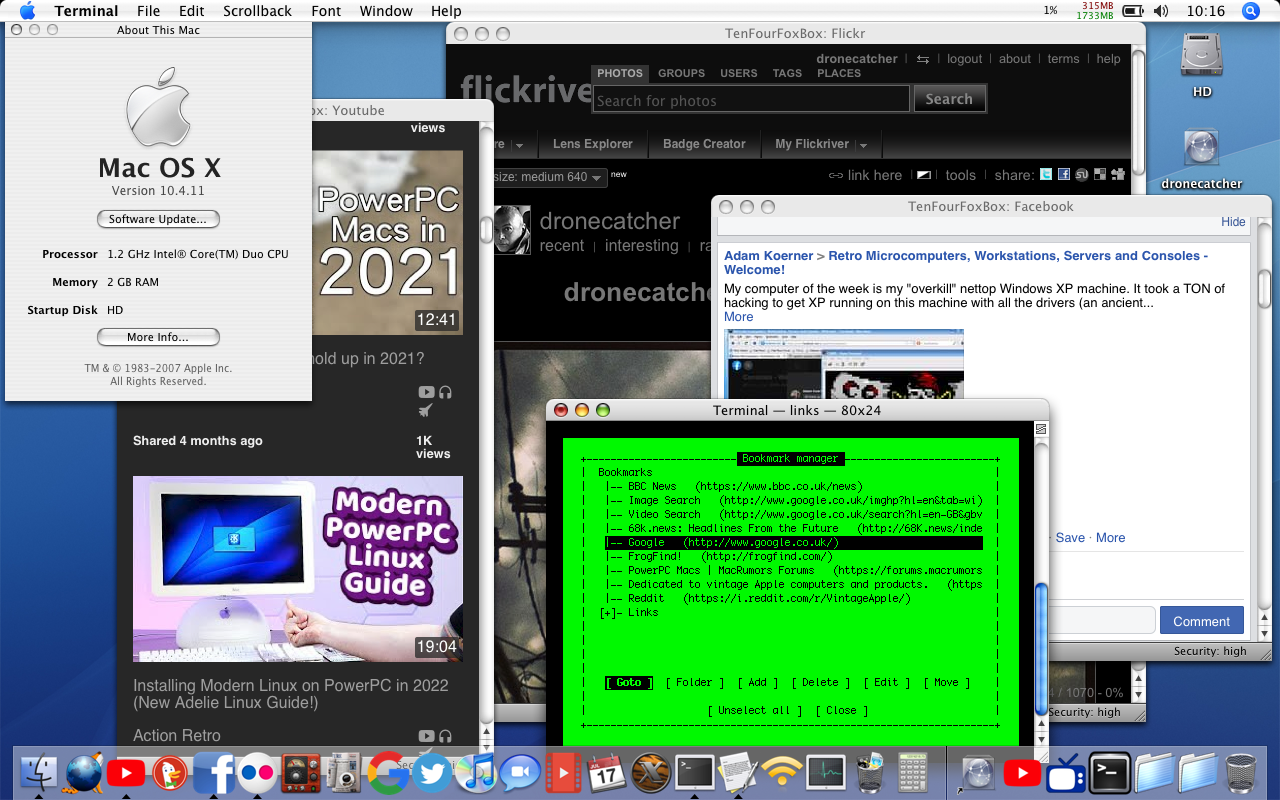Open the Font menu
1280x800 pixels.
pyautogui.click(x=326, y=11)
